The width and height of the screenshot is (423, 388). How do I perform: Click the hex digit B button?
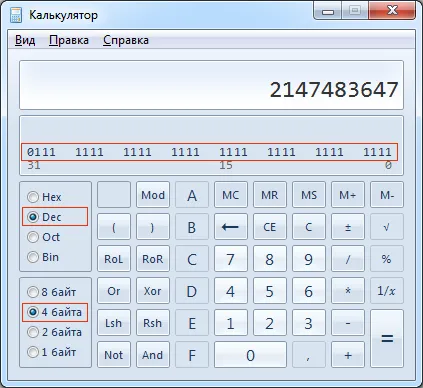tap(192, 227)
